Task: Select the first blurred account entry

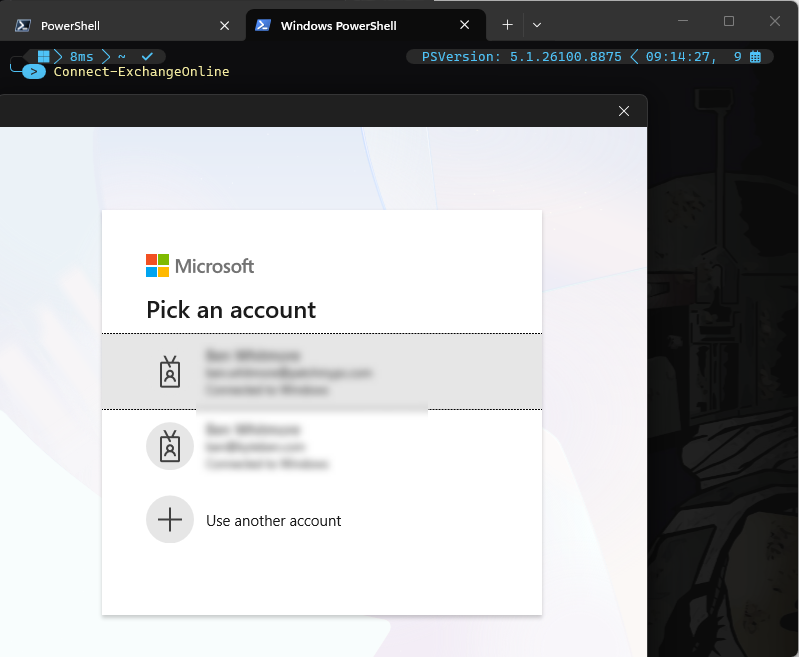Action: tap(322, 372)
